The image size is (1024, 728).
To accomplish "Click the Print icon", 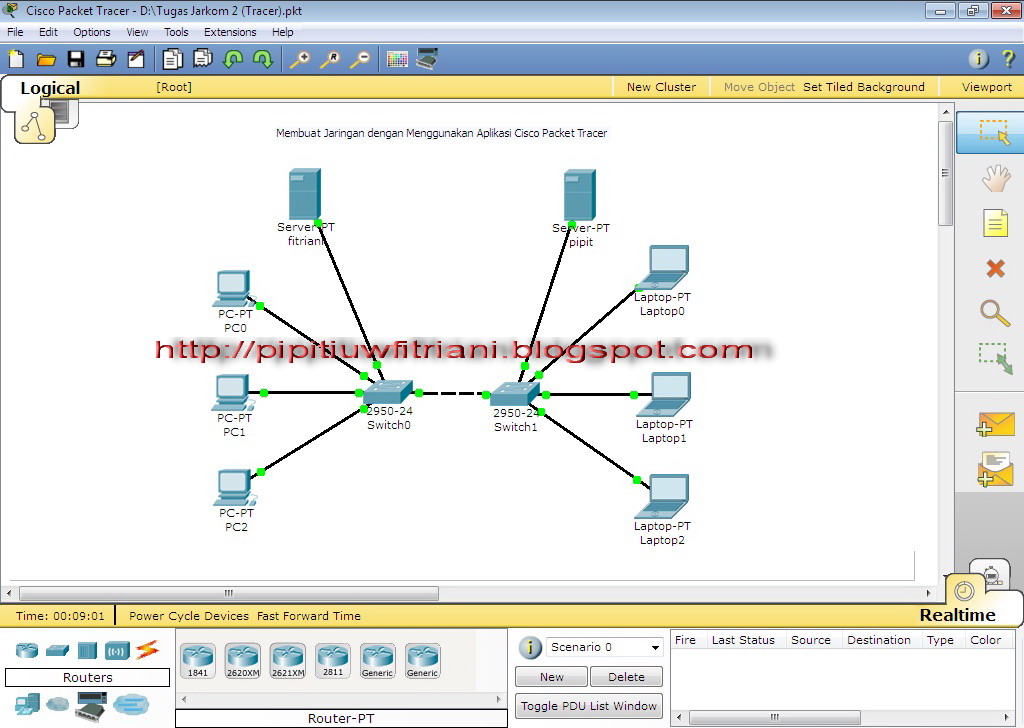I will [x=106, y=59].
